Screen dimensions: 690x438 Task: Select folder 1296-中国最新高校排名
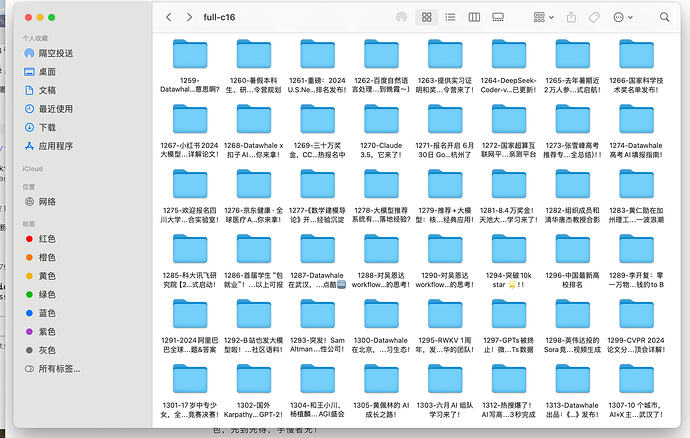[x=573, y=249]
